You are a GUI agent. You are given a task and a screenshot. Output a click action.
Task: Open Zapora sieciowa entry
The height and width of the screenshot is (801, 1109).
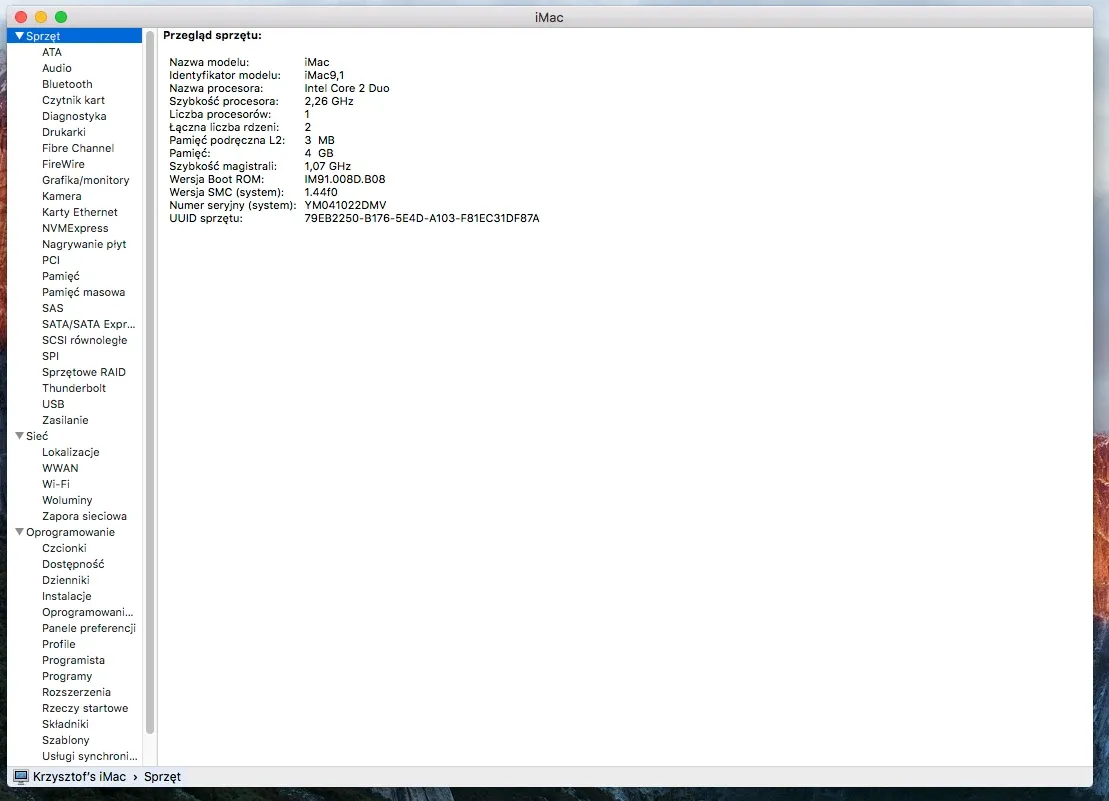pos(84,516)
